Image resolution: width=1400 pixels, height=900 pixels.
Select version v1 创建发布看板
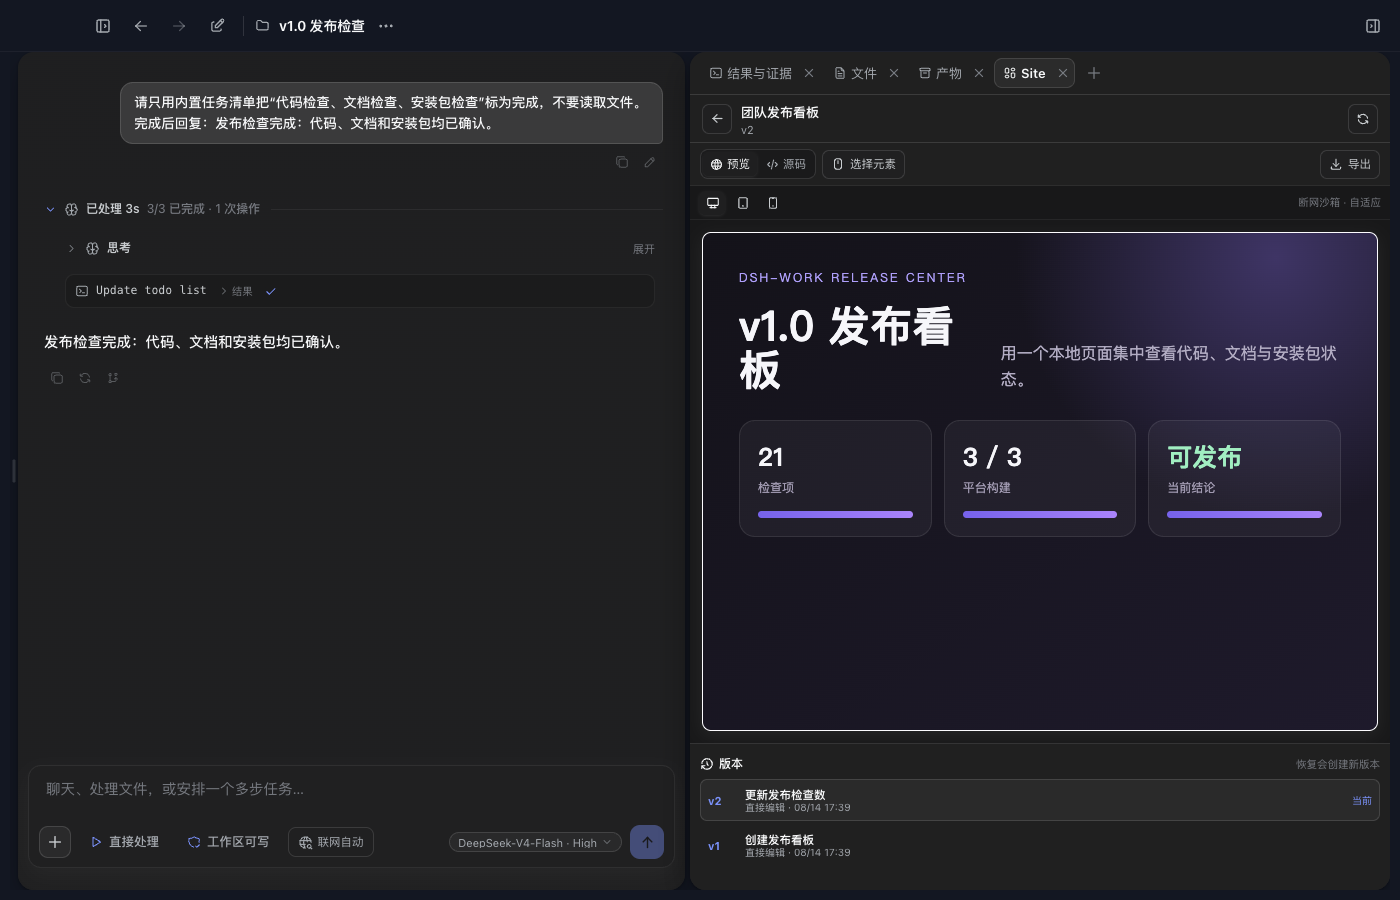1040,846
